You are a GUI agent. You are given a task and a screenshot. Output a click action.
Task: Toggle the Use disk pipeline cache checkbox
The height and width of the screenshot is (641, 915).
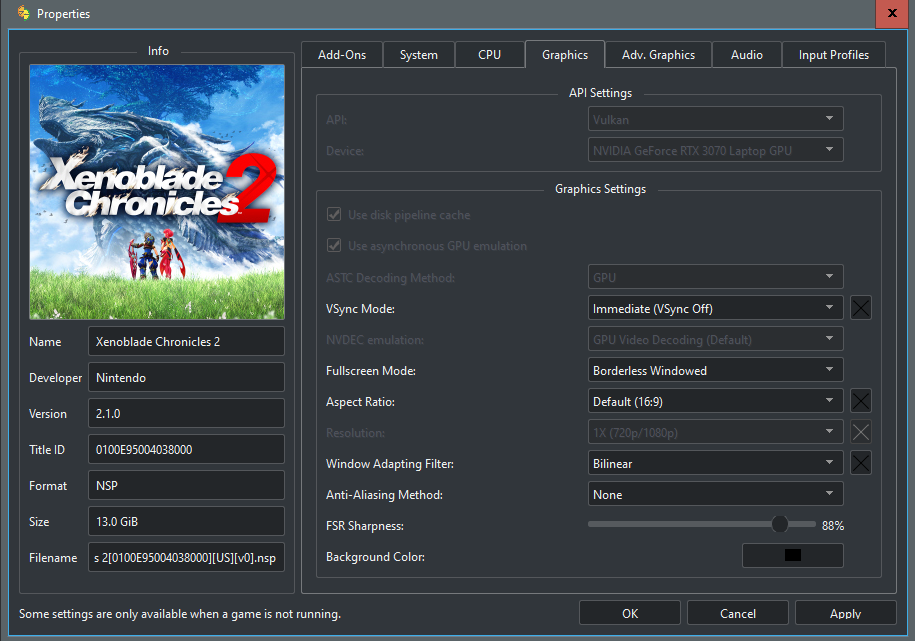(334, 214)
